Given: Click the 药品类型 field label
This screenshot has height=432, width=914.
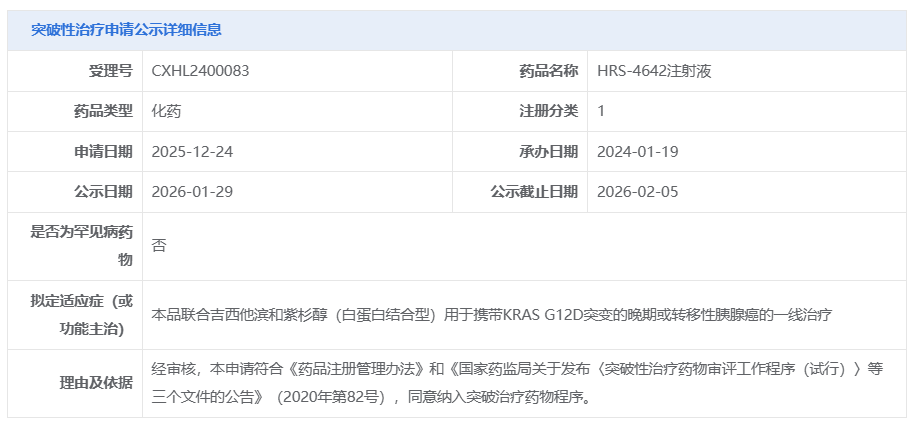Looking at the screenshot, I should (103, 111).
